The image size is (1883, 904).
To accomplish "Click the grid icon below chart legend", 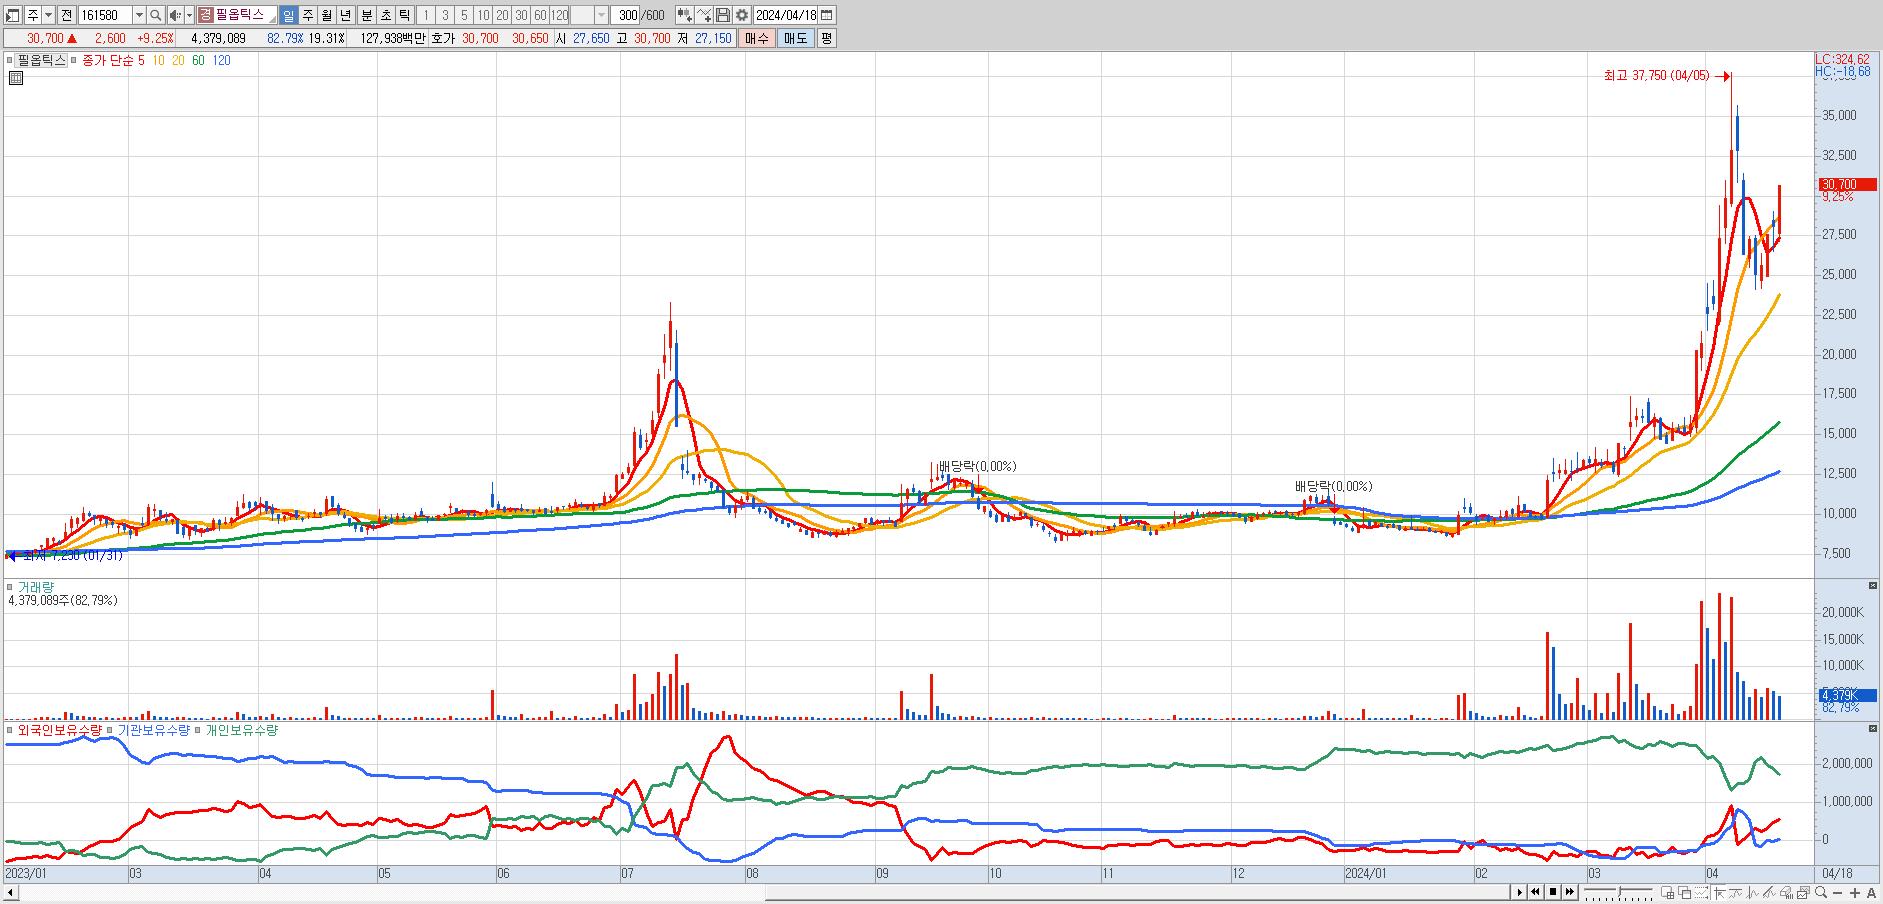I will (x=15, y=77).
